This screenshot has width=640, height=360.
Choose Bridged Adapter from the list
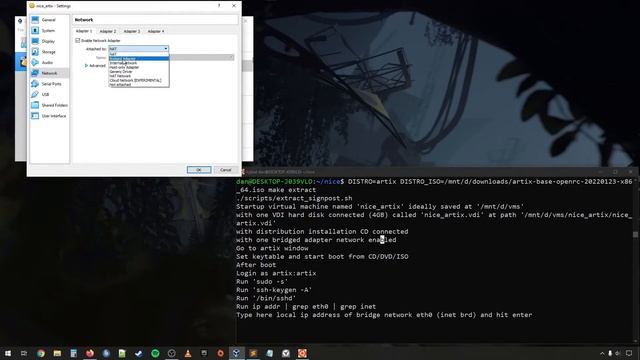coord(139,58)
